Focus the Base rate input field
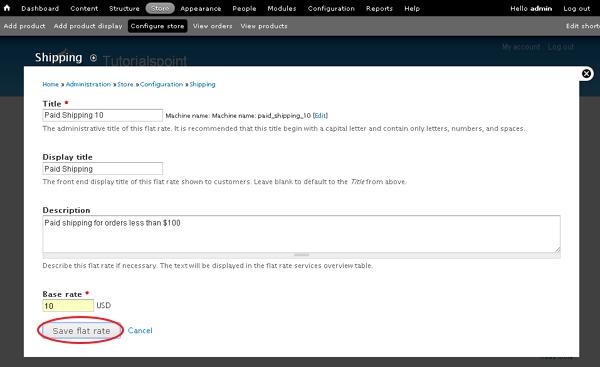 point(68,306)
